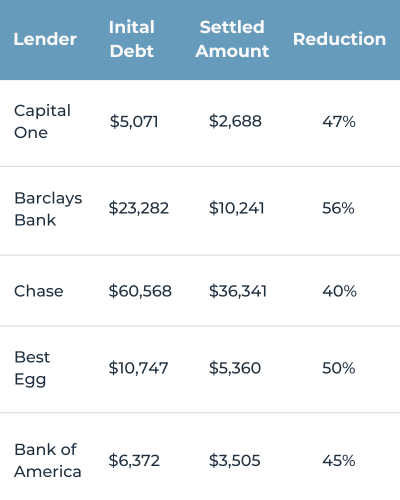Image resolution: width=400 pixels, height=500 pixels.
Task: Select the Bank of America lender cell
Action: 48,460
